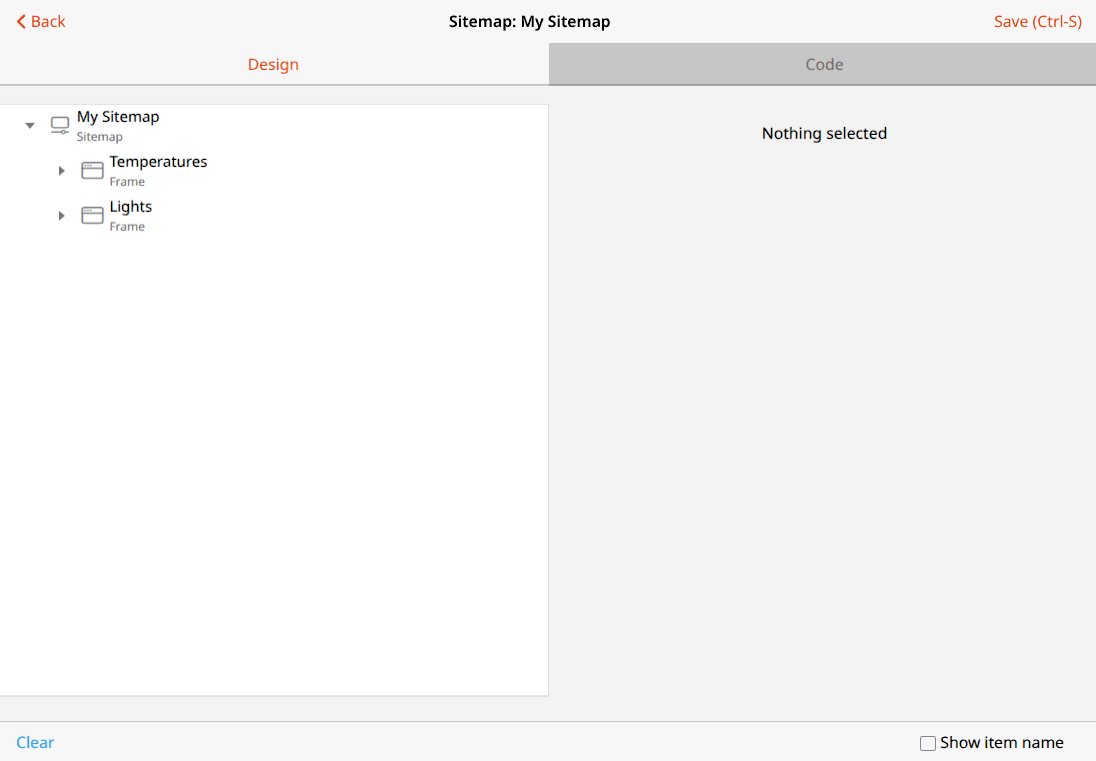Click the Show item name label text

(x=1001, y=743)
